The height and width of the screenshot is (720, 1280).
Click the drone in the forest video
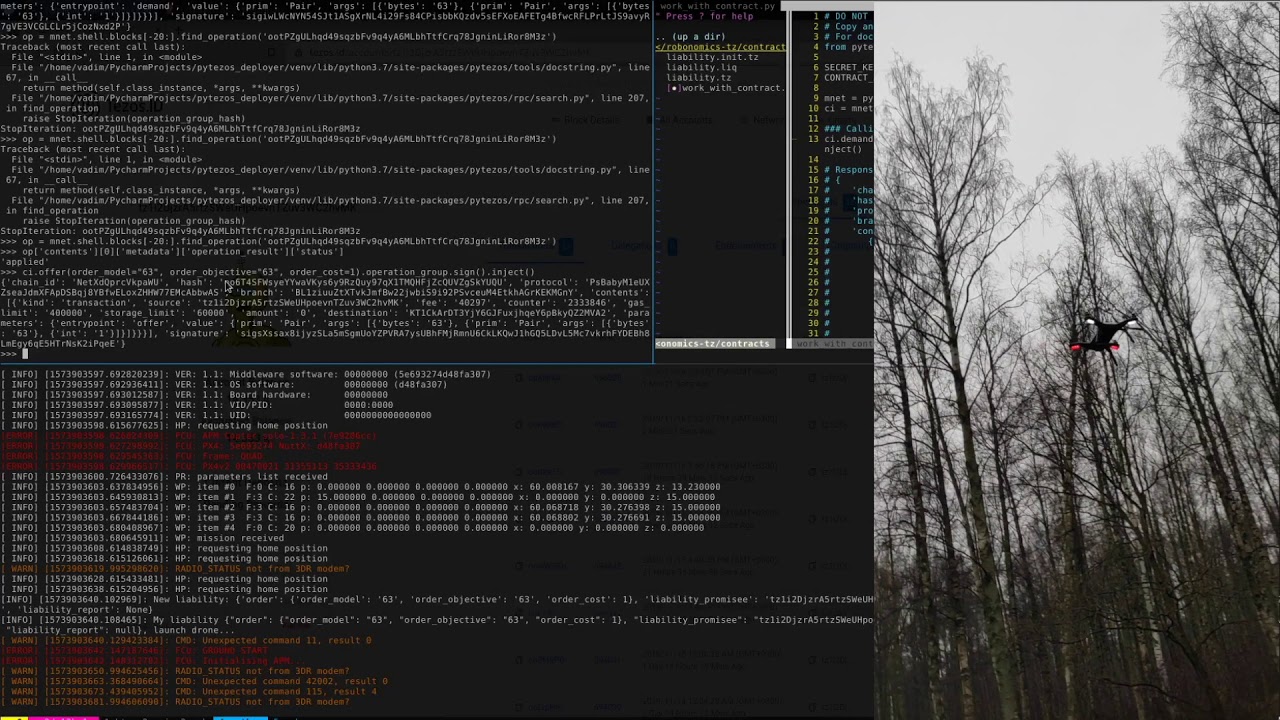pyautogui.click(x=1104, y=336)
